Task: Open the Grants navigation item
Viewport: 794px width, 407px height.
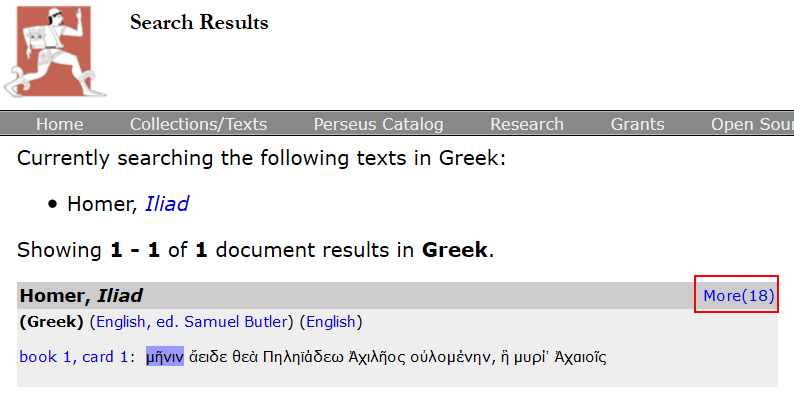Action: [x=637, y=124]
